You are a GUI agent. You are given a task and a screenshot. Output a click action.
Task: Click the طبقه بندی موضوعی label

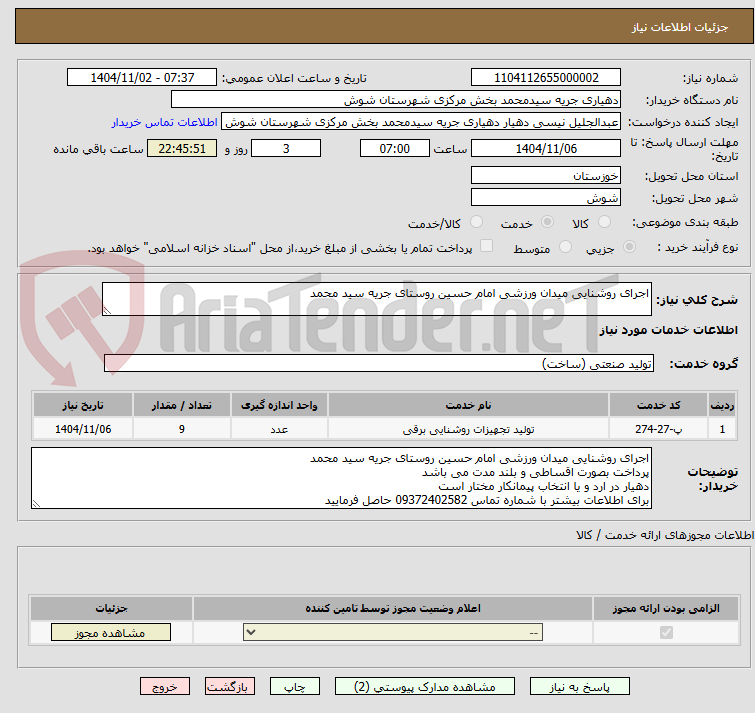(685, 222)
